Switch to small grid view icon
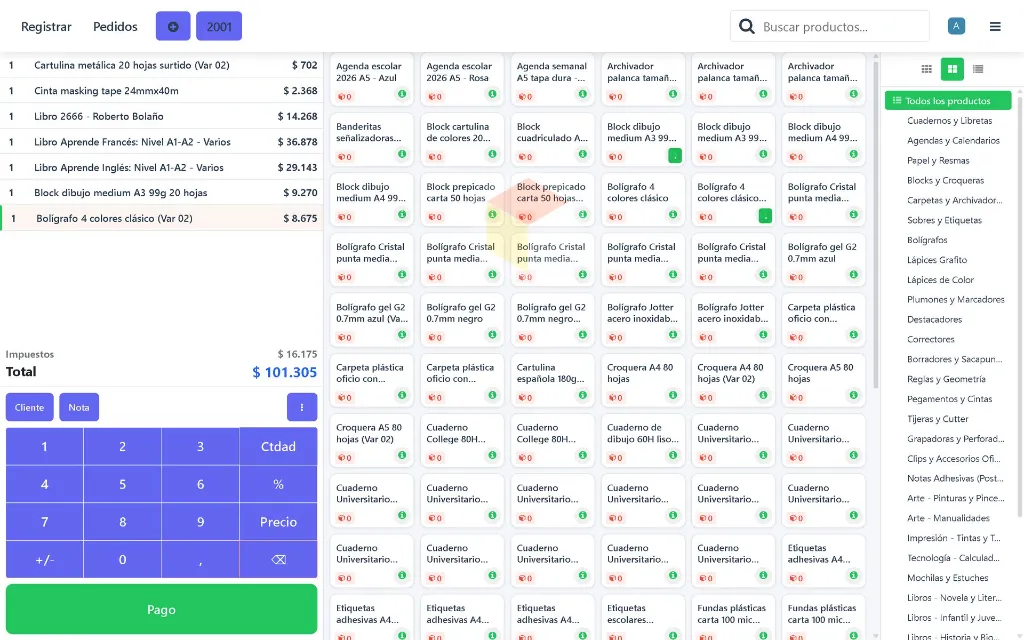Image resolution: width=1024 pixels, height=640 pixels. click(926, 69)
